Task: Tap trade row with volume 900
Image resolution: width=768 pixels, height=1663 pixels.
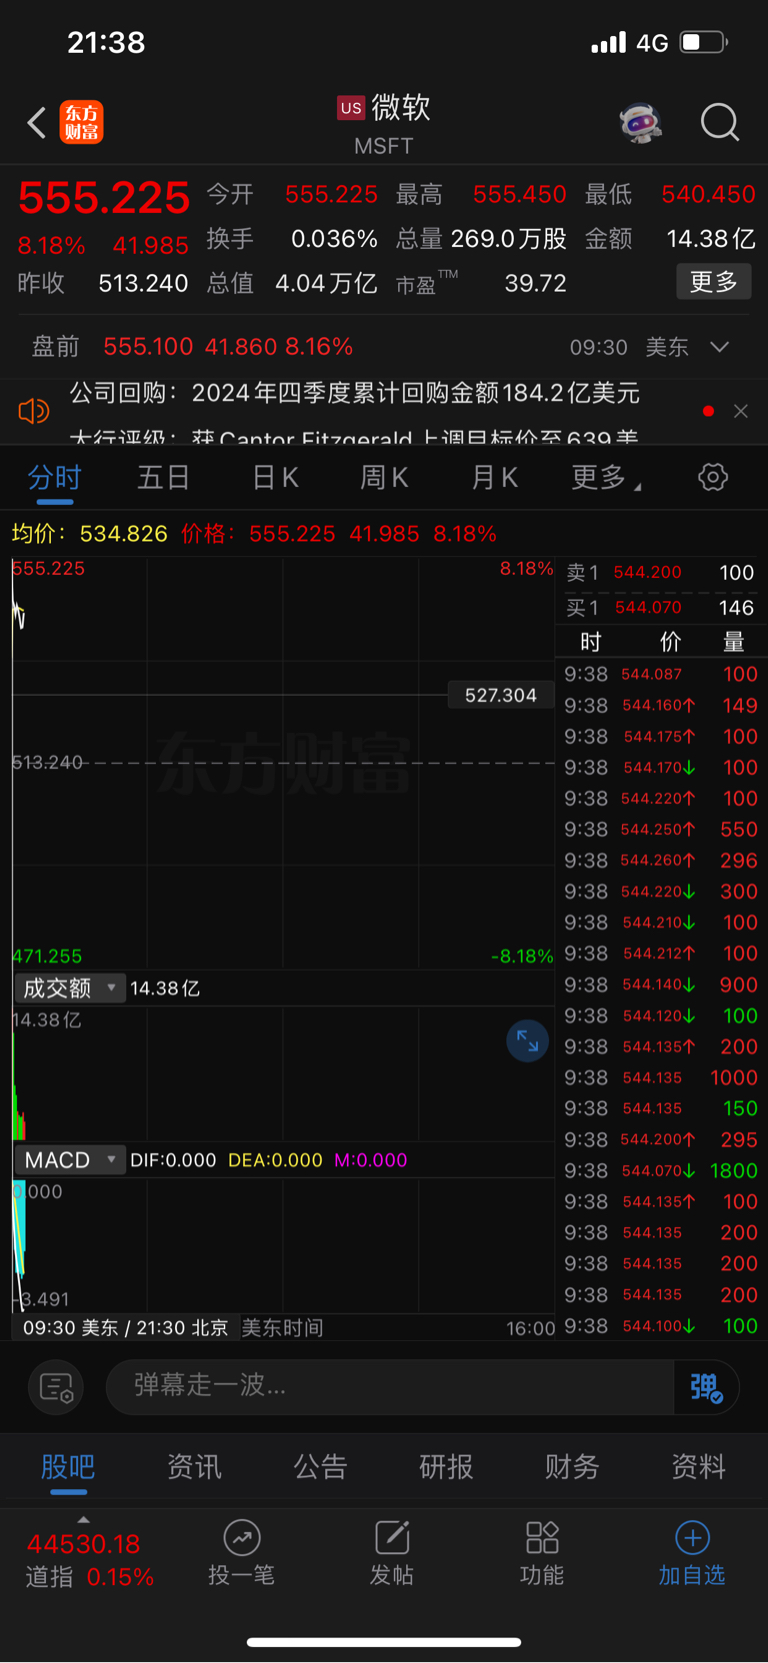Action: [661, 985]
